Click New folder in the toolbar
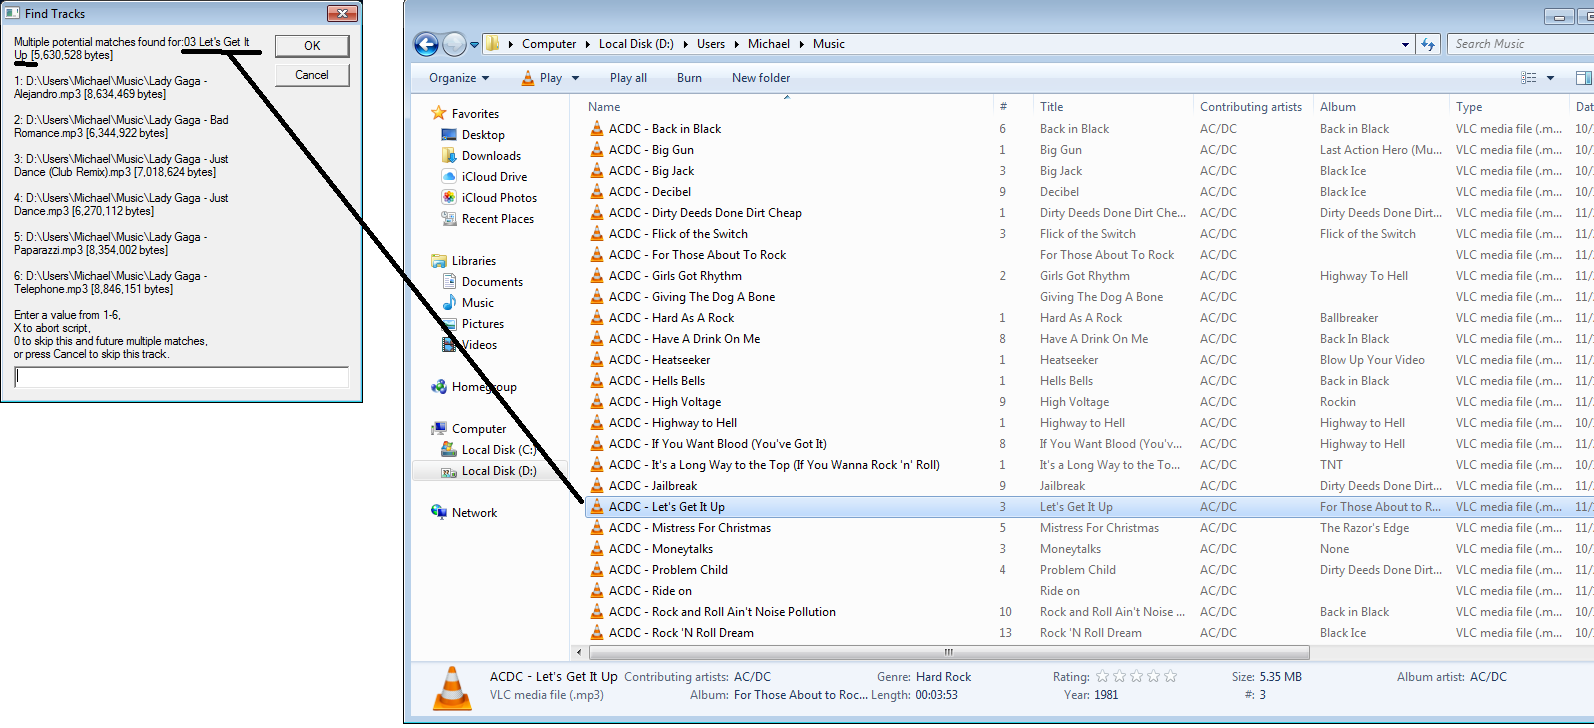 pyautogui.click(x=761, y=78)
